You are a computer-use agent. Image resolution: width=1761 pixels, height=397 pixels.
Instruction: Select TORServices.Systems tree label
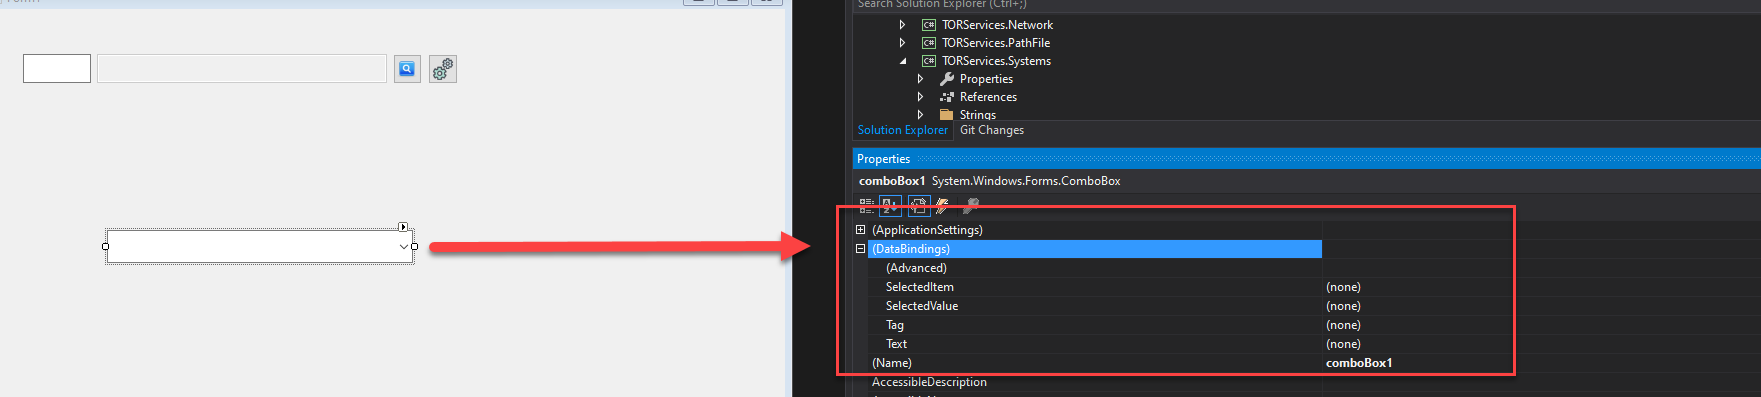(x=996, y=61)
